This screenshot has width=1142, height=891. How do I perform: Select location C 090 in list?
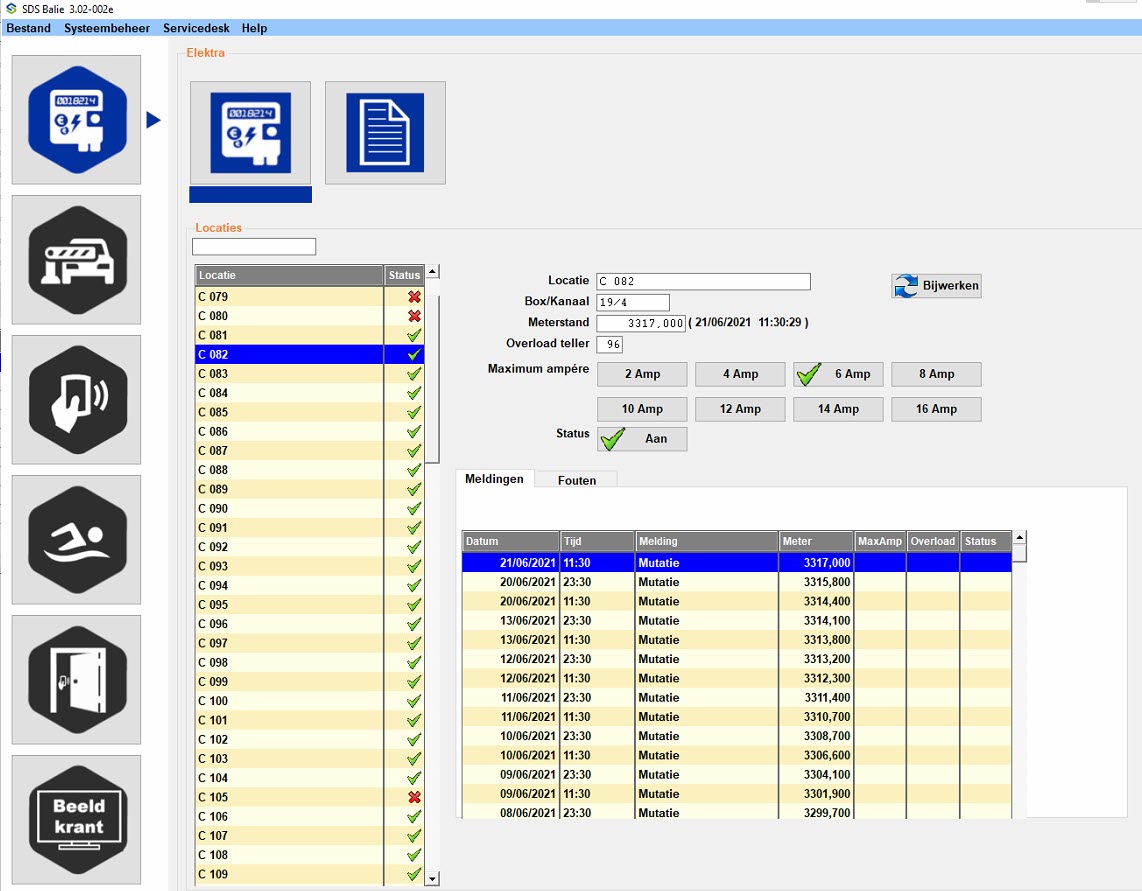[x=310, y=509]
